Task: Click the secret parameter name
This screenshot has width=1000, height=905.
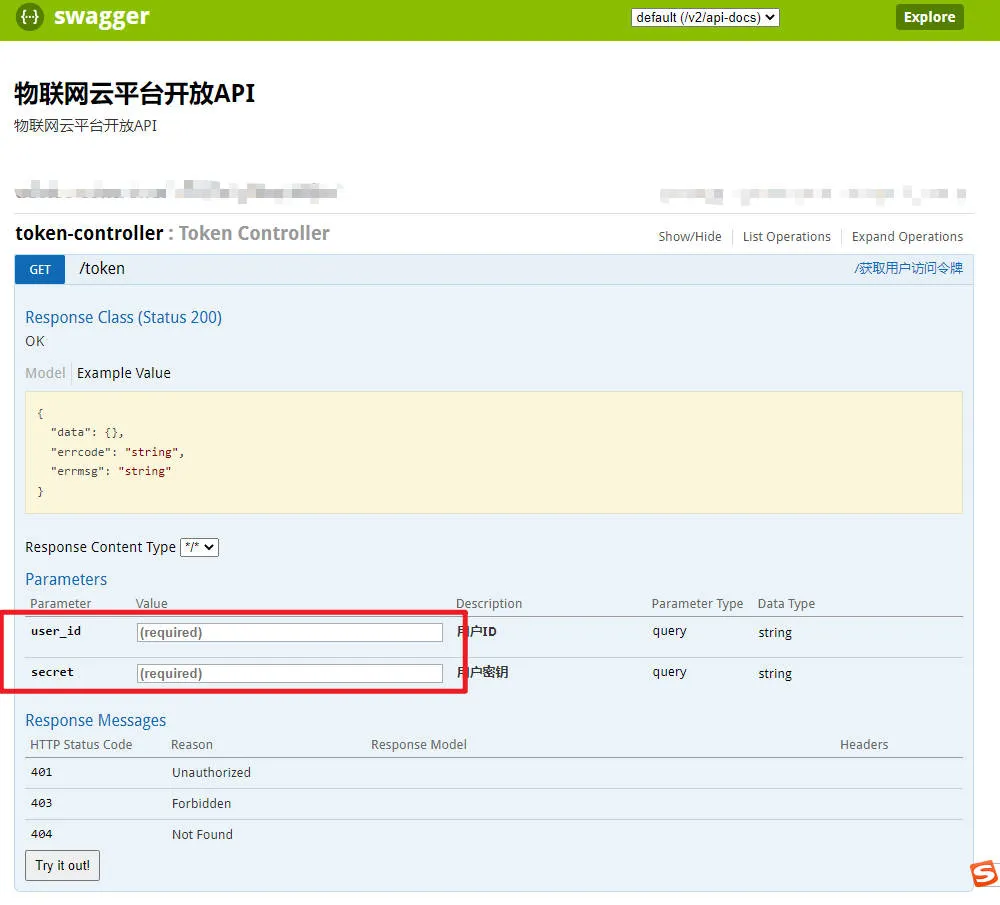Action: pyautogui.click(x=52, y=672)
